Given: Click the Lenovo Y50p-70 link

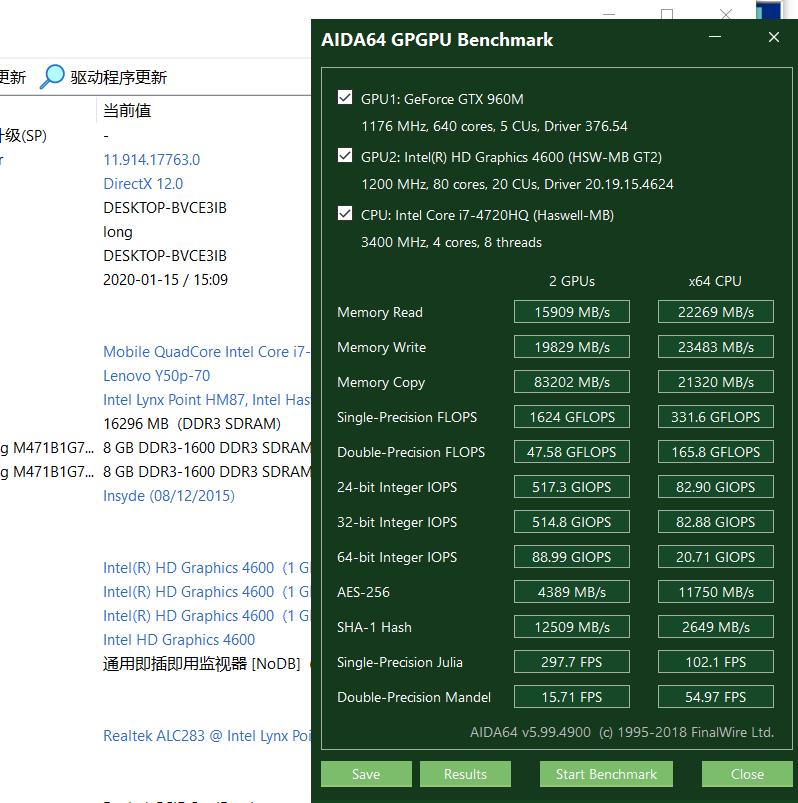Looking at the screenshot, I should pos(156,376).
